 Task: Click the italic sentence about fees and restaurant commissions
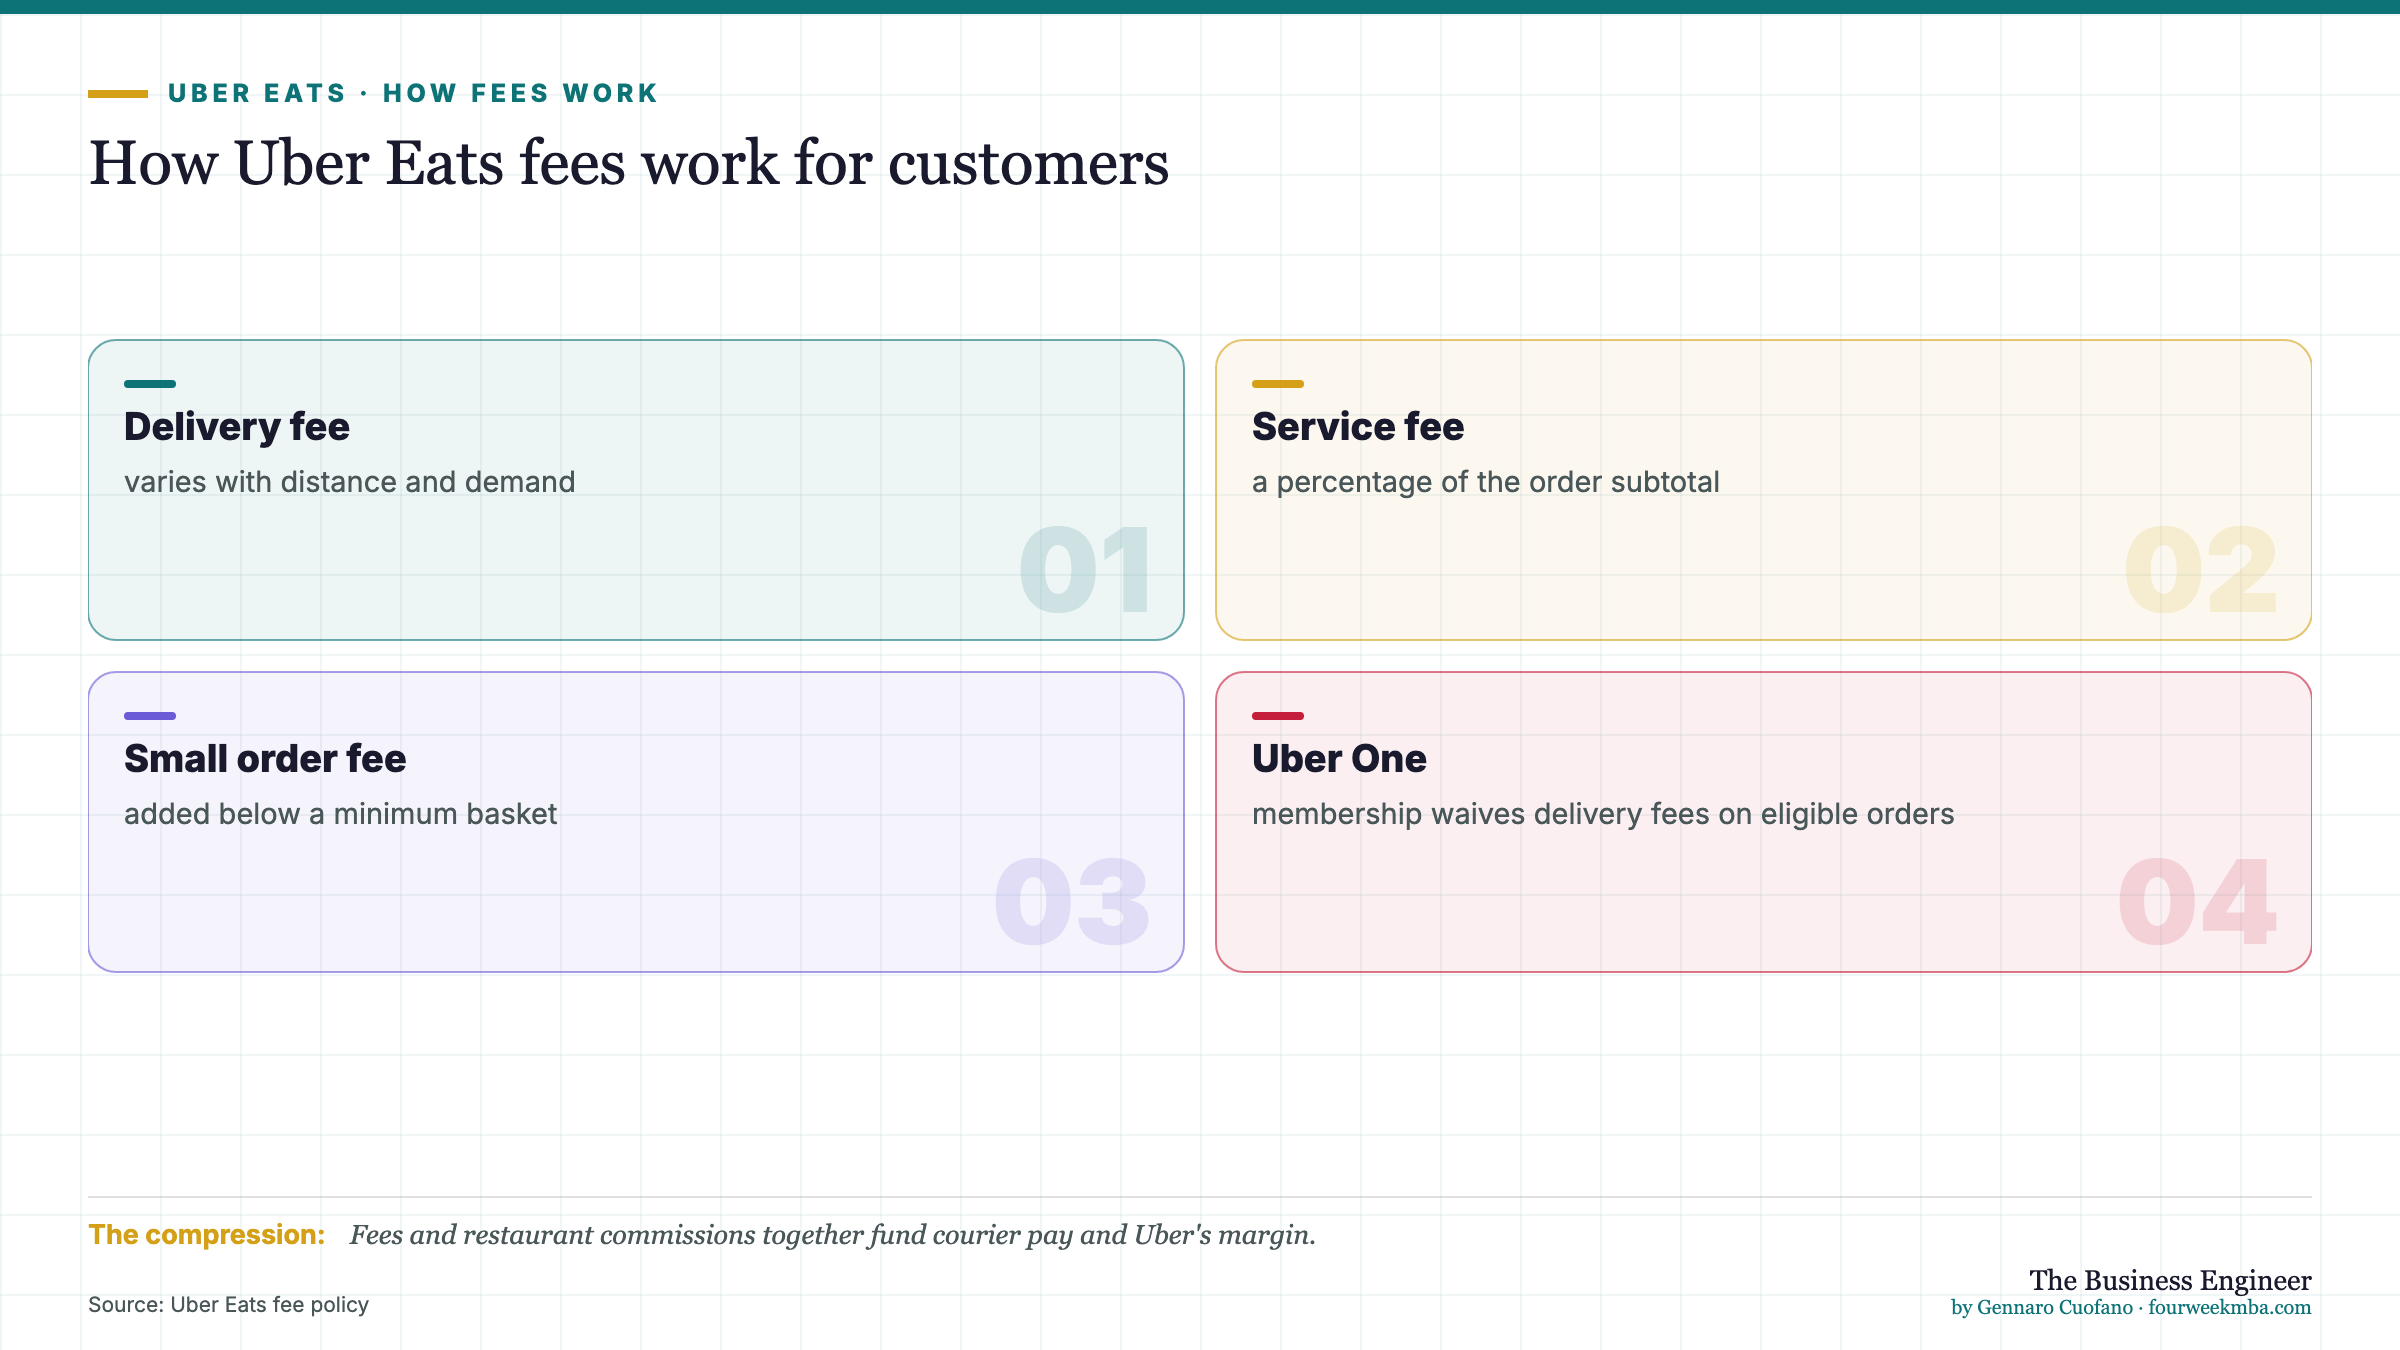tap(833, 1235)
